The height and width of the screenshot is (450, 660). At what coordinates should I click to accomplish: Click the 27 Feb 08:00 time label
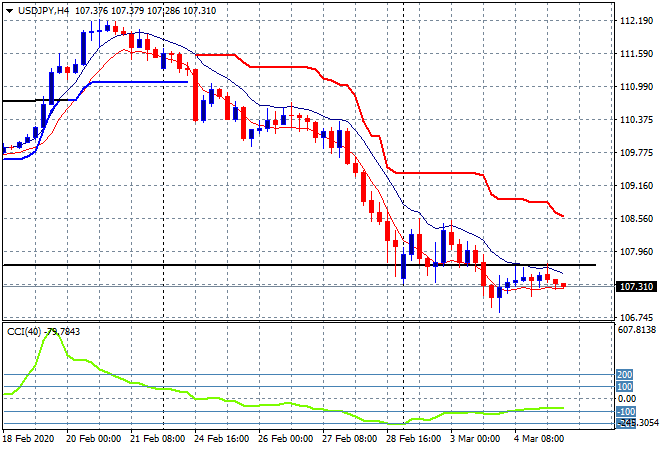coord(349,439)
